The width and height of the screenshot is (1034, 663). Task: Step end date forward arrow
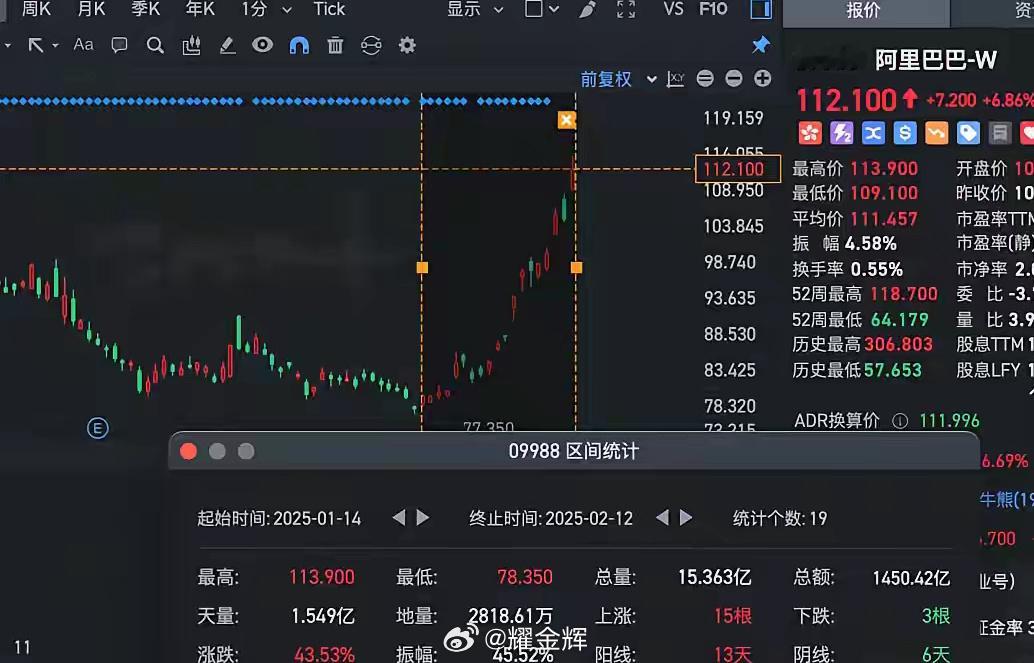click(686, 518)
